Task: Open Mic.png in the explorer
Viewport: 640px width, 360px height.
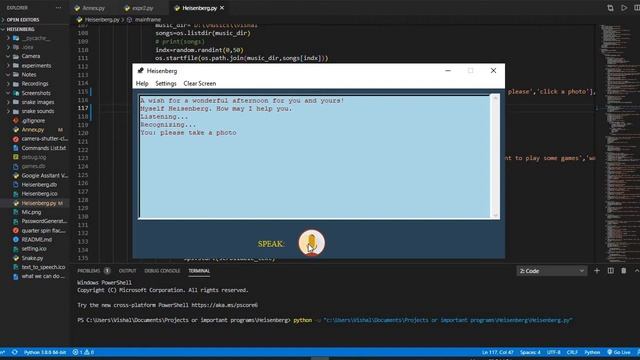Action: (x=31, y=212)
